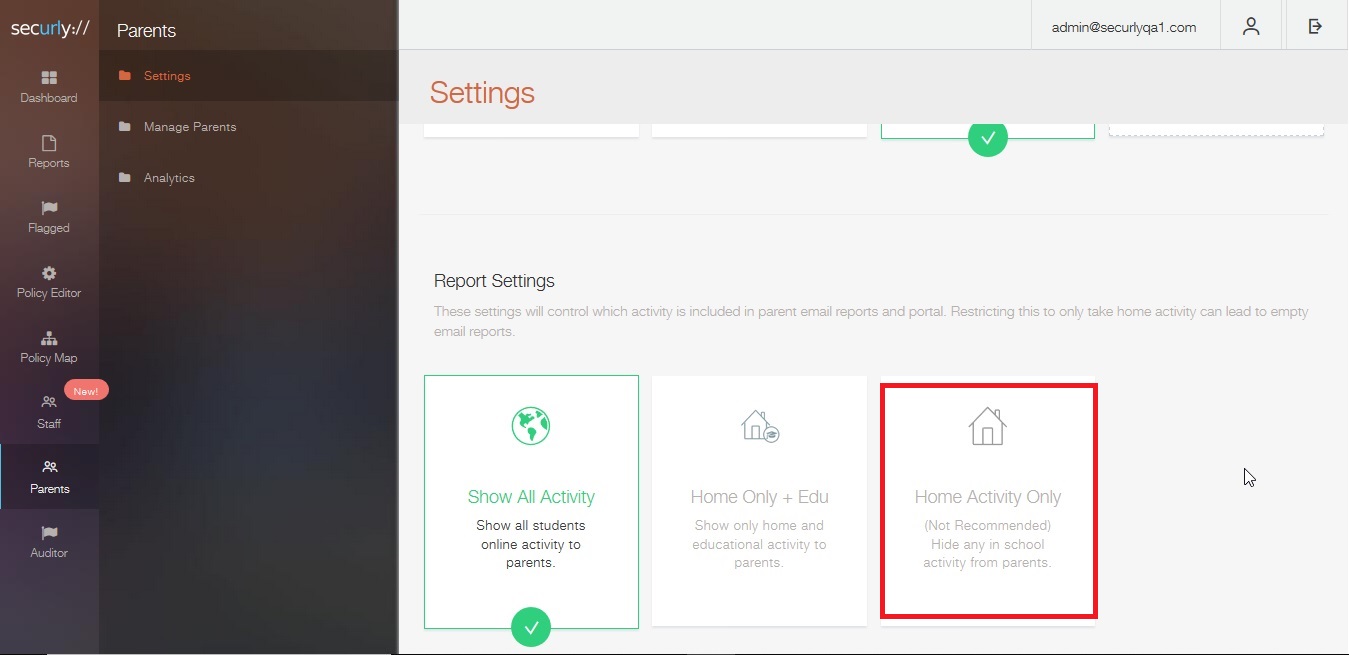Open the Flagged flag icon
Image resolution: width=1349 pixels, height=655 pixels.
pyautogui.click(x=49, y=208)
